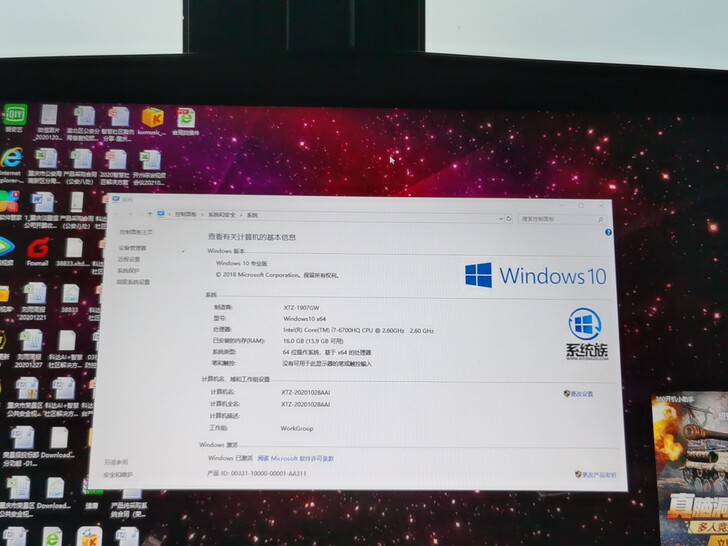
Task: Open the iQIYI desktop shortcut
Action: (x=14, y=116)
